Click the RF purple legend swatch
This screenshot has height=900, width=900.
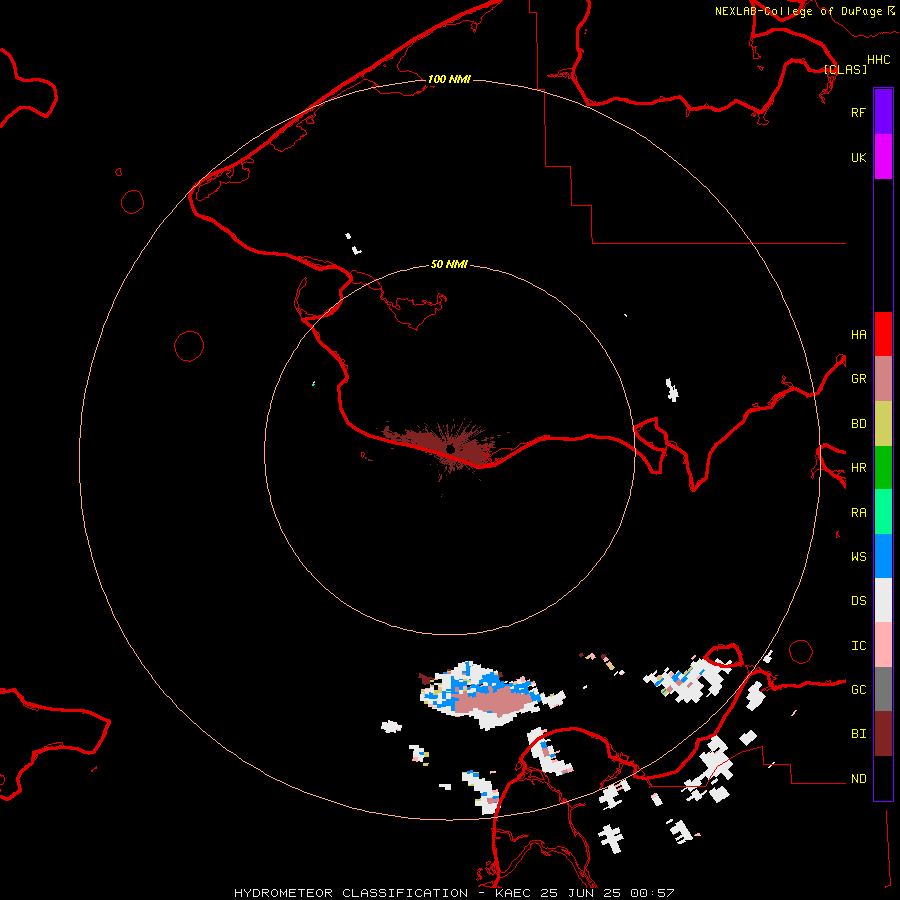click(x=883, y=112)
